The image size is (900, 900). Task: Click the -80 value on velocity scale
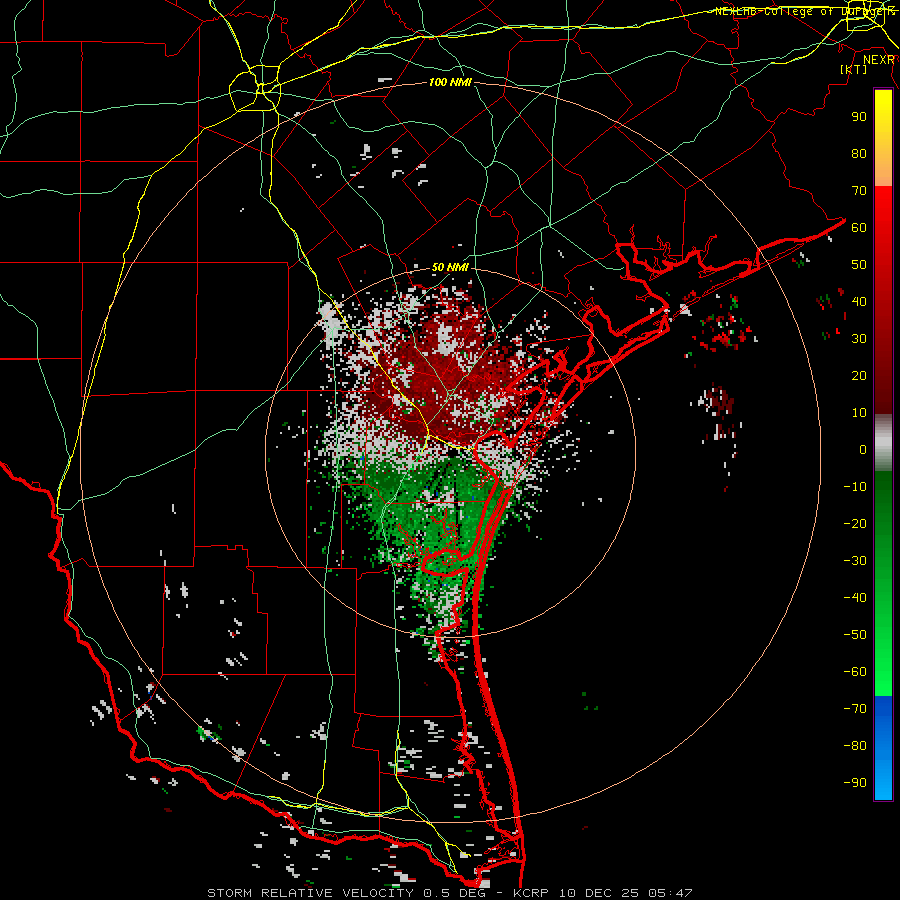tap(855, 746)
